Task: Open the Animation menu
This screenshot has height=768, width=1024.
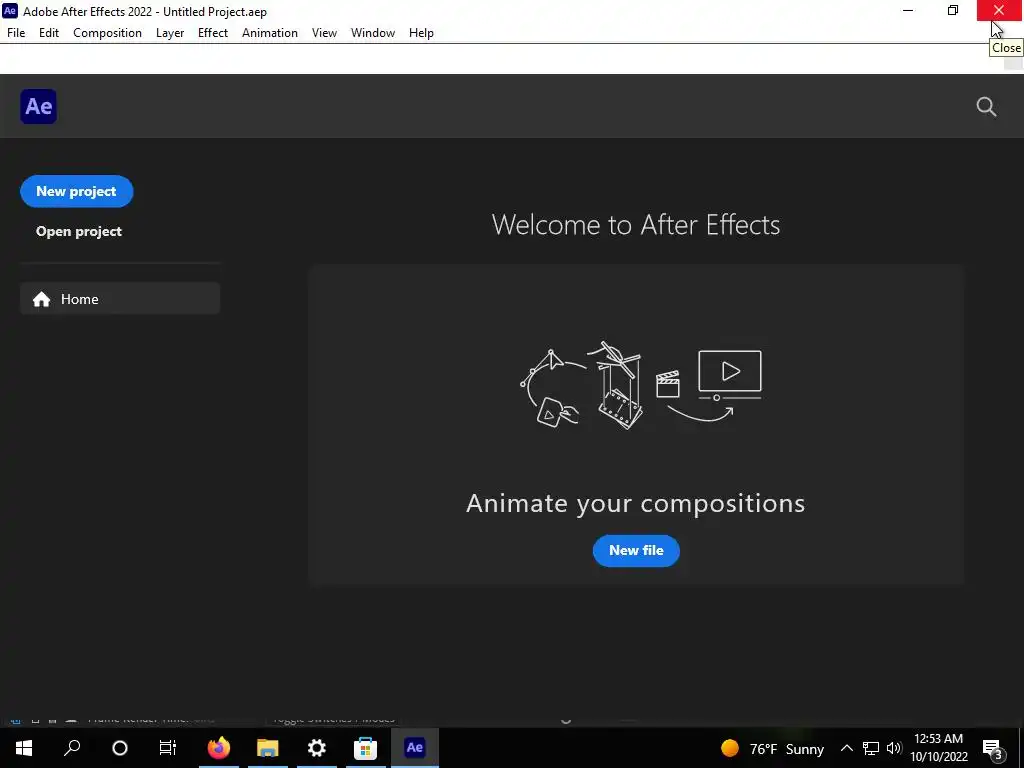Action: 270,33
